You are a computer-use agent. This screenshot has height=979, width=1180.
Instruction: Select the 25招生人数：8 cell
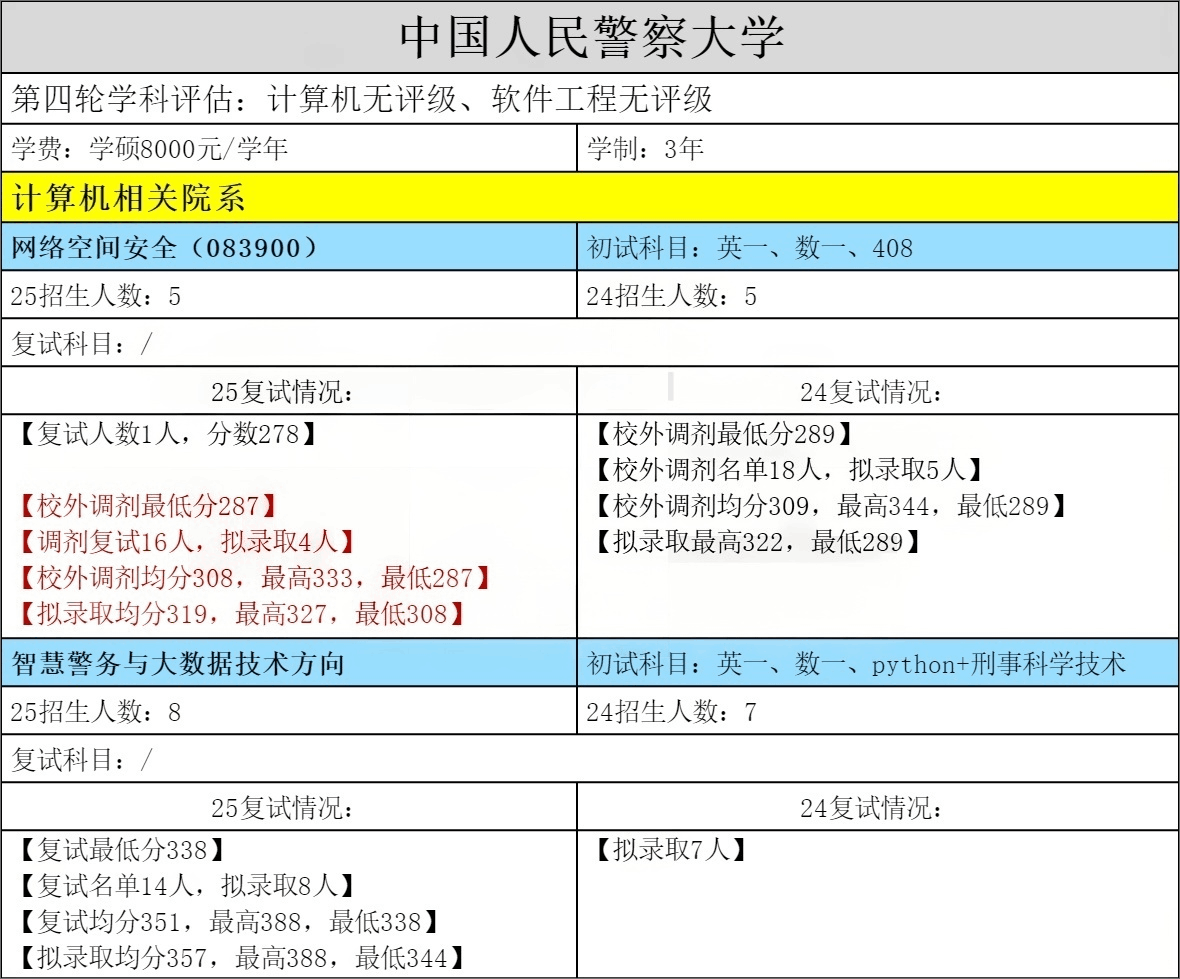pos(95,712)
